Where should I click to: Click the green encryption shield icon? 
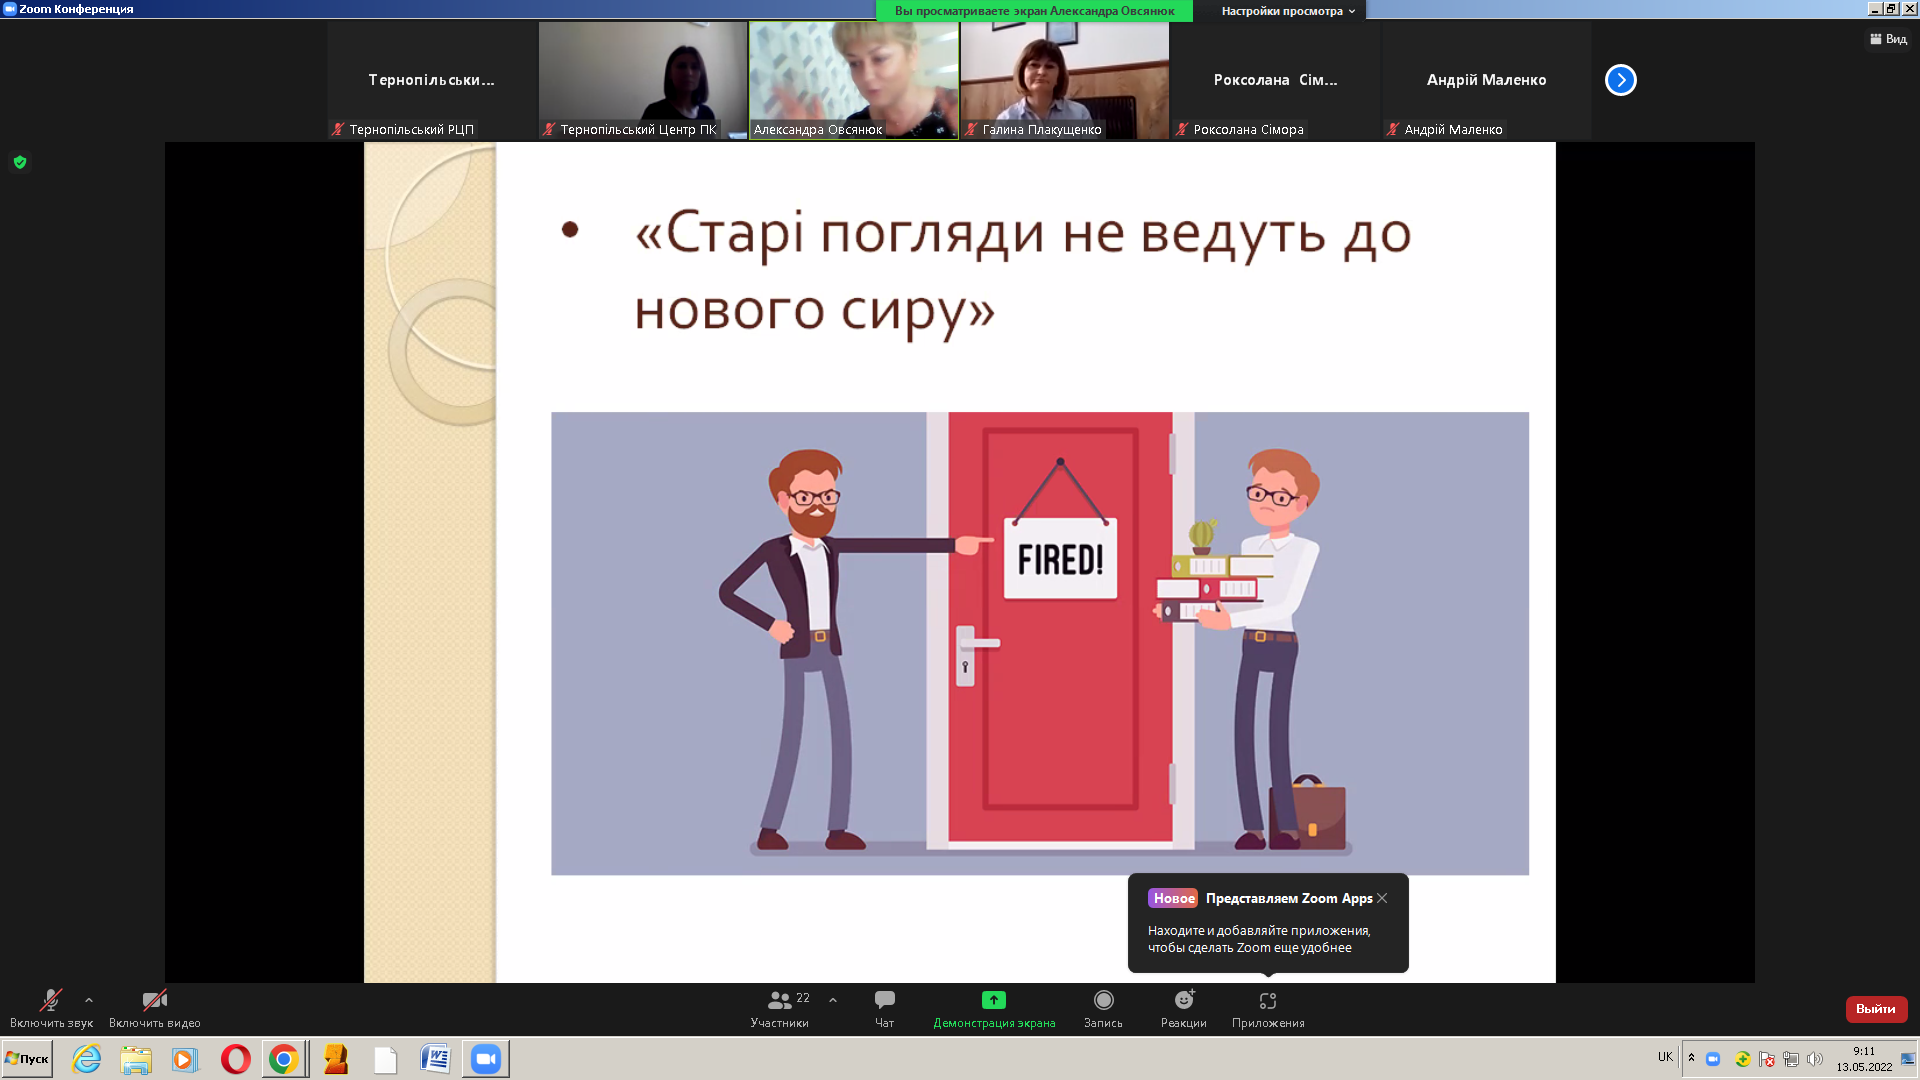pyautogui.click(x=20, y=162)
